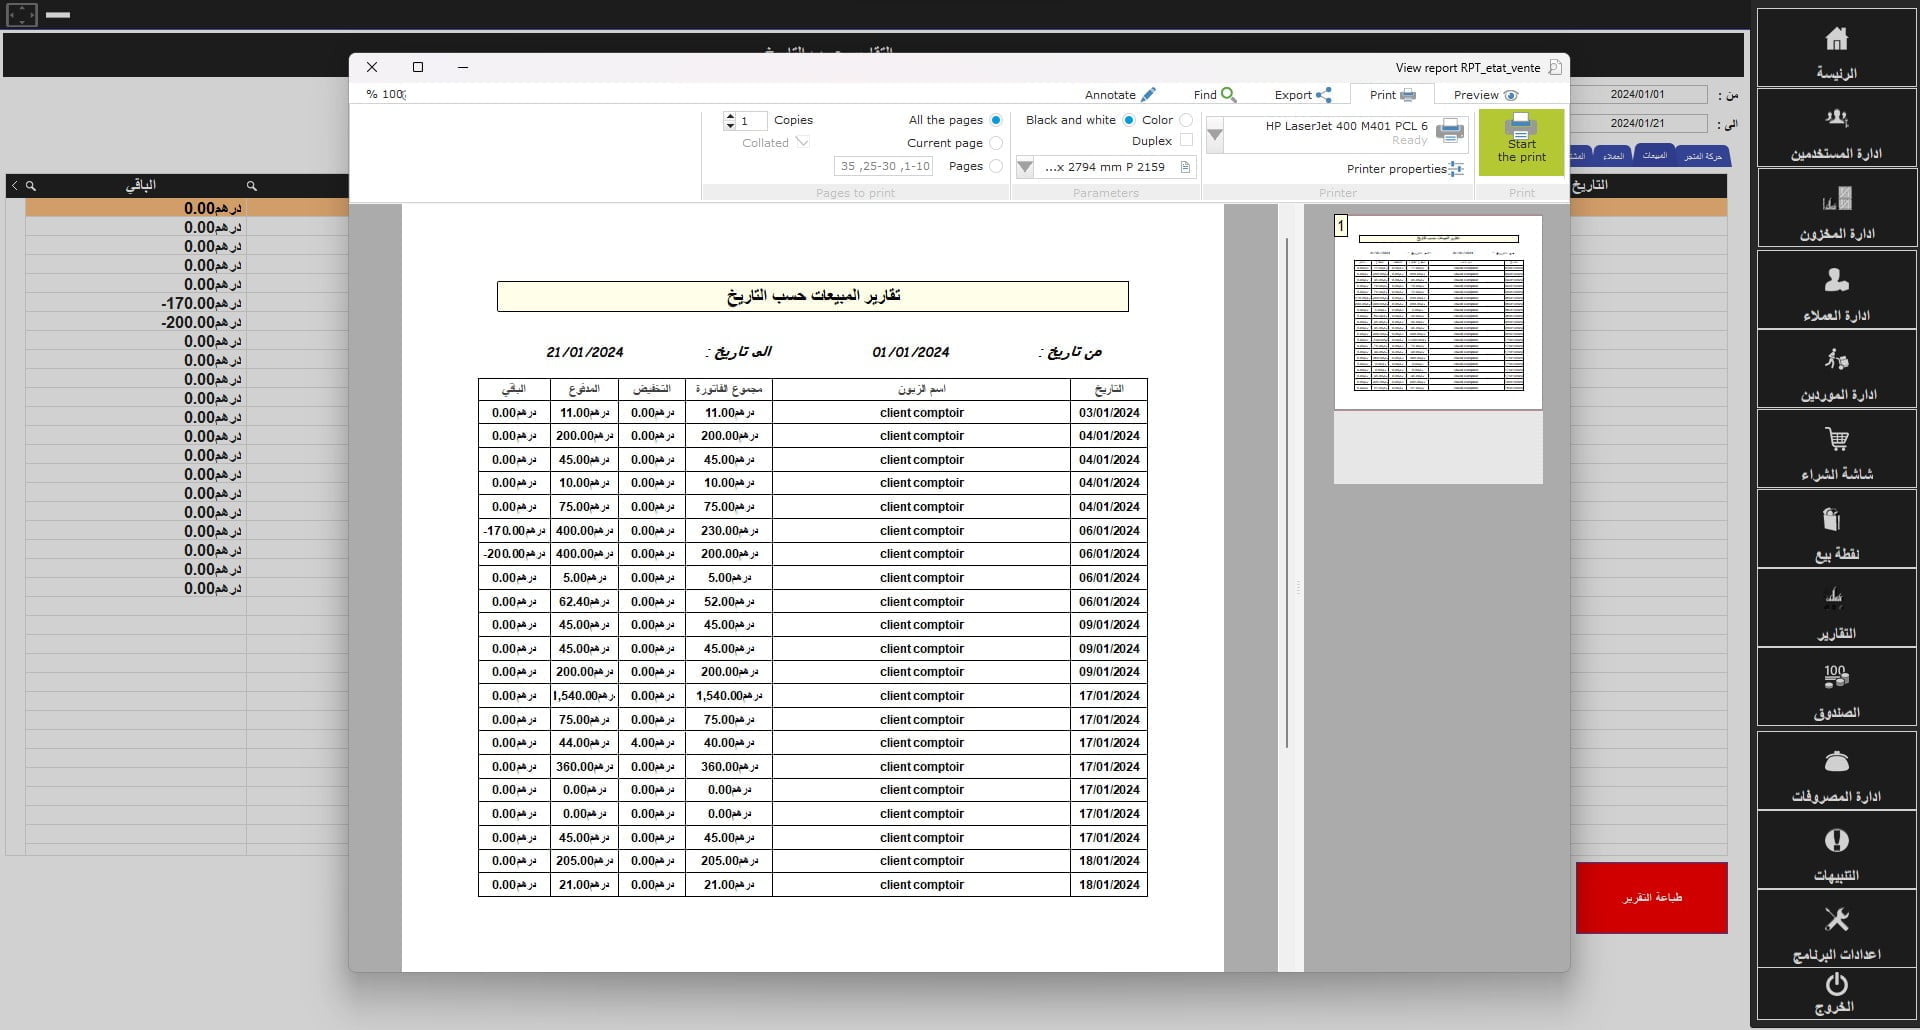
Task: Select All the pages radio button
Action: (x=995, y=120)
